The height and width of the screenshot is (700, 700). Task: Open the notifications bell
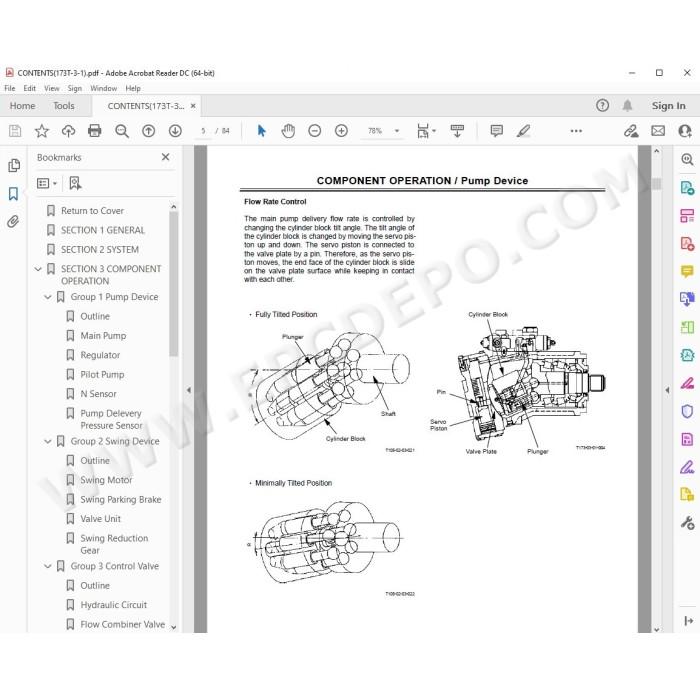627,106
